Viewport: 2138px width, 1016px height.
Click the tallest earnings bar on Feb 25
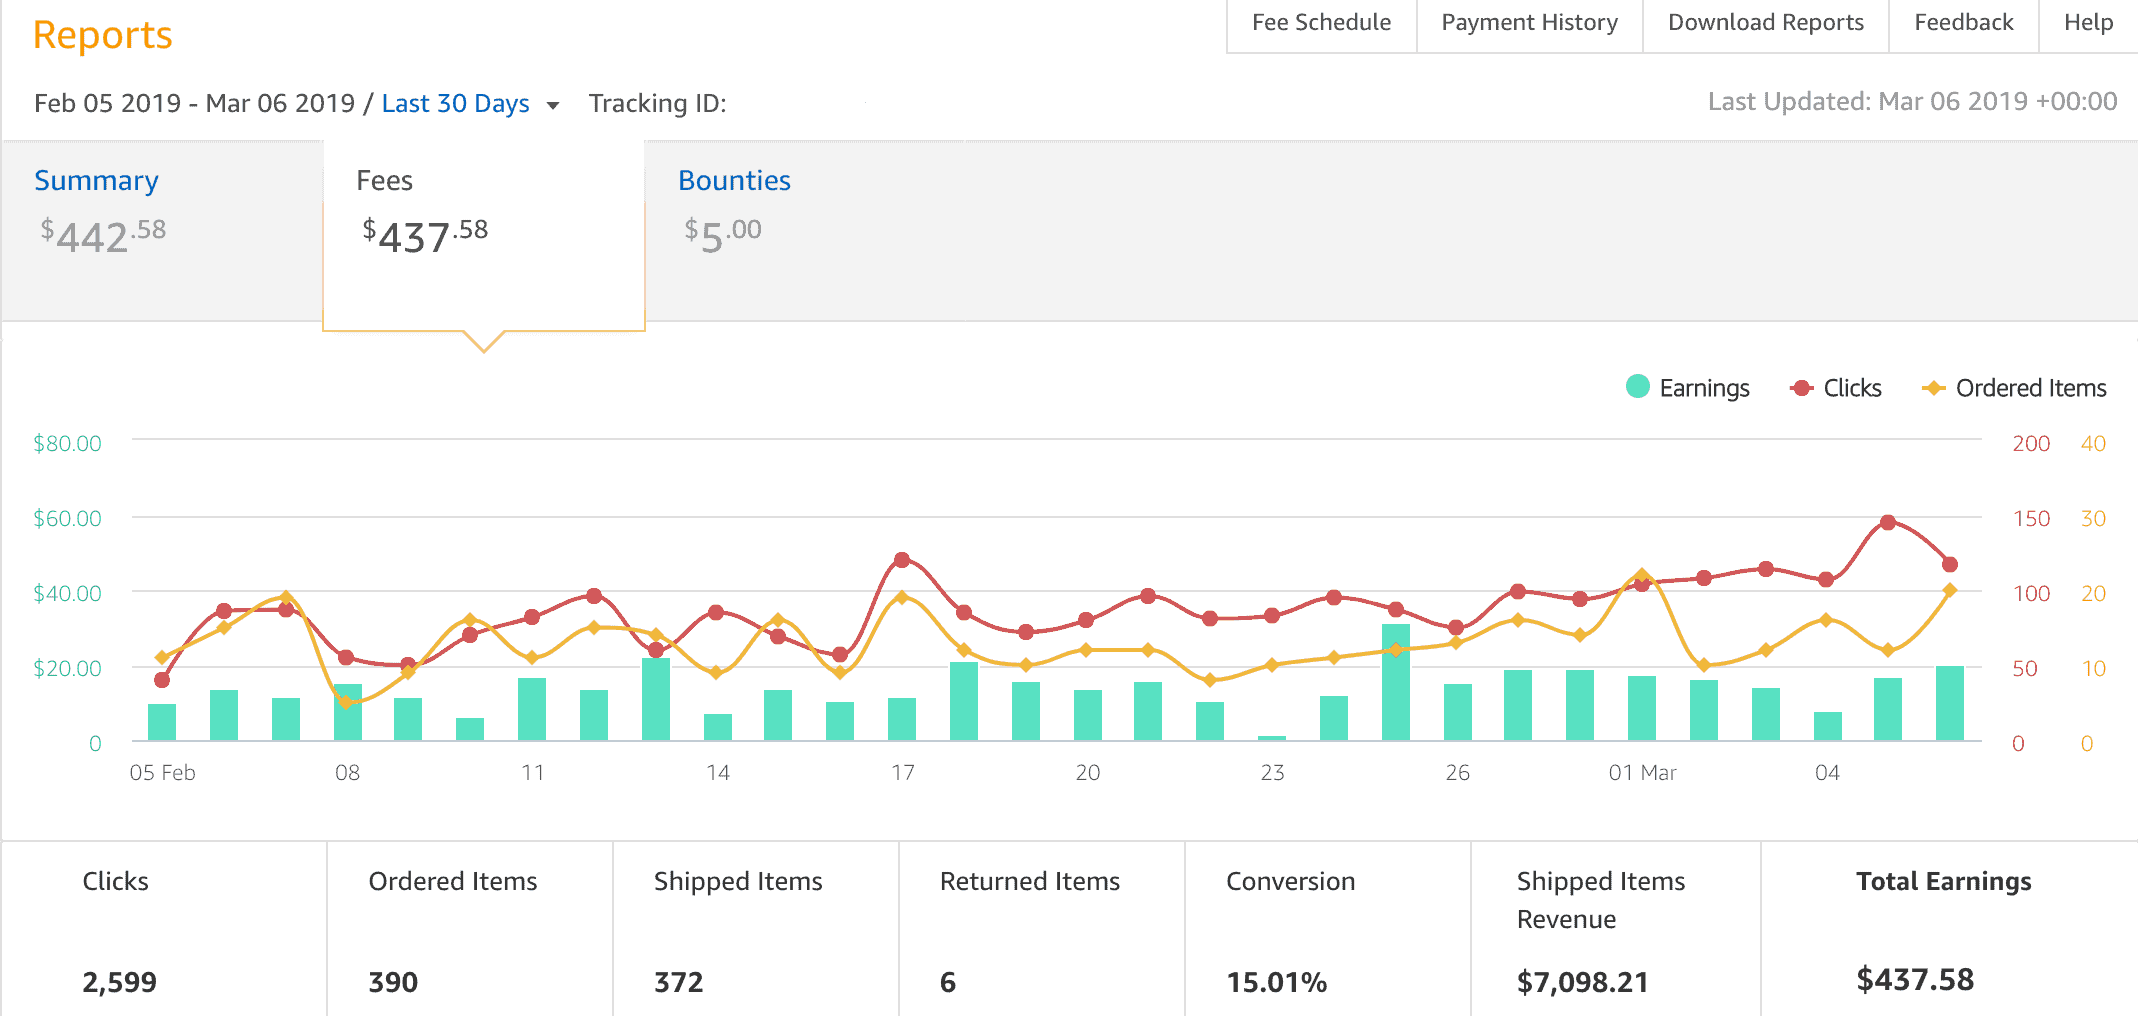pyautogui.click(x=1395, y=682)
